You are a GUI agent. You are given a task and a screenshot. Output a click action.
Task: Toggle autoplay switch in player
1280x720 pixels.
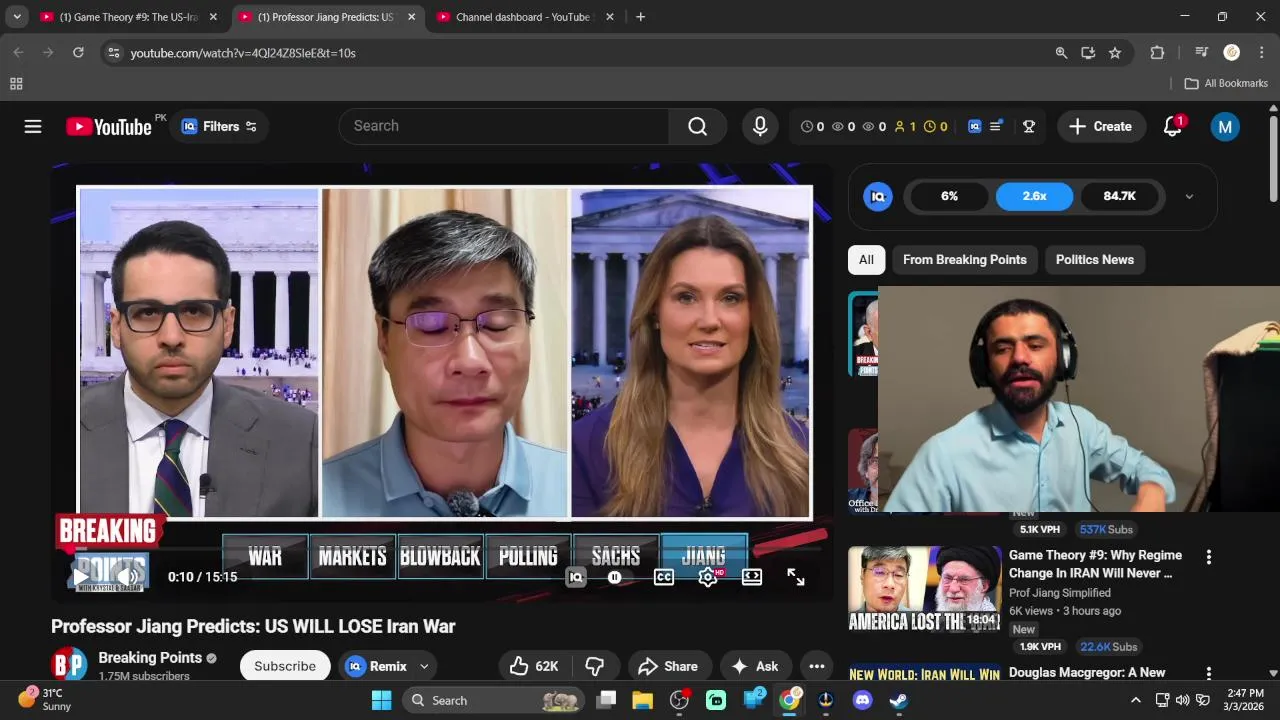(615, 577)
